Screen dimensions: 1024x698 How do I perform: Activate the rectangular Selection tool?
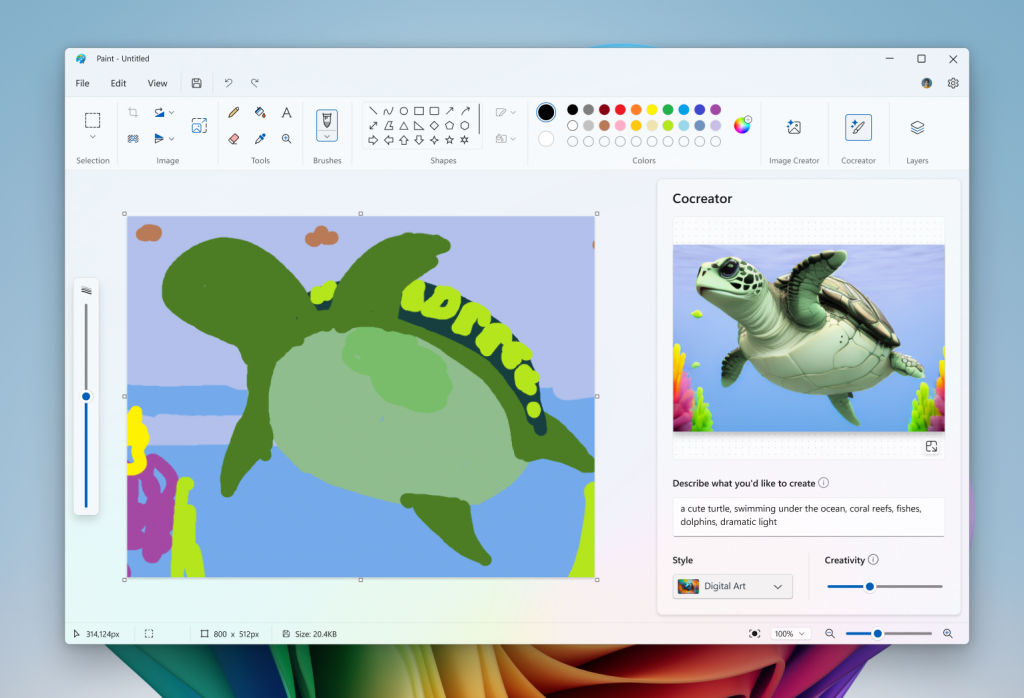point(93,120)
